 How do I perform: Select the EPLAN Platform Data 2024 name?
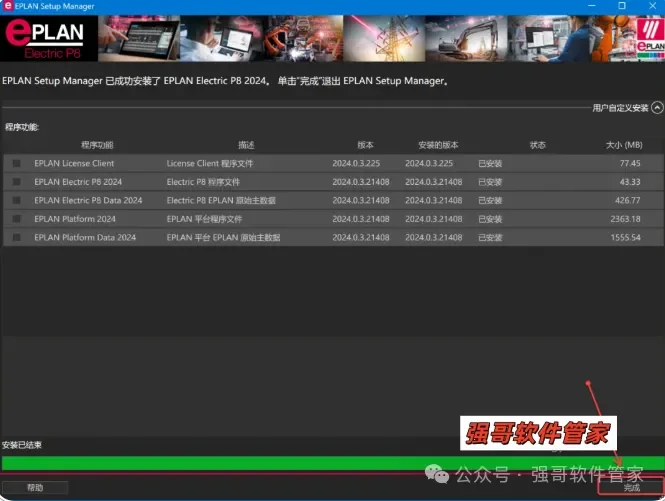pyautogui.click(x=85, y=238)
